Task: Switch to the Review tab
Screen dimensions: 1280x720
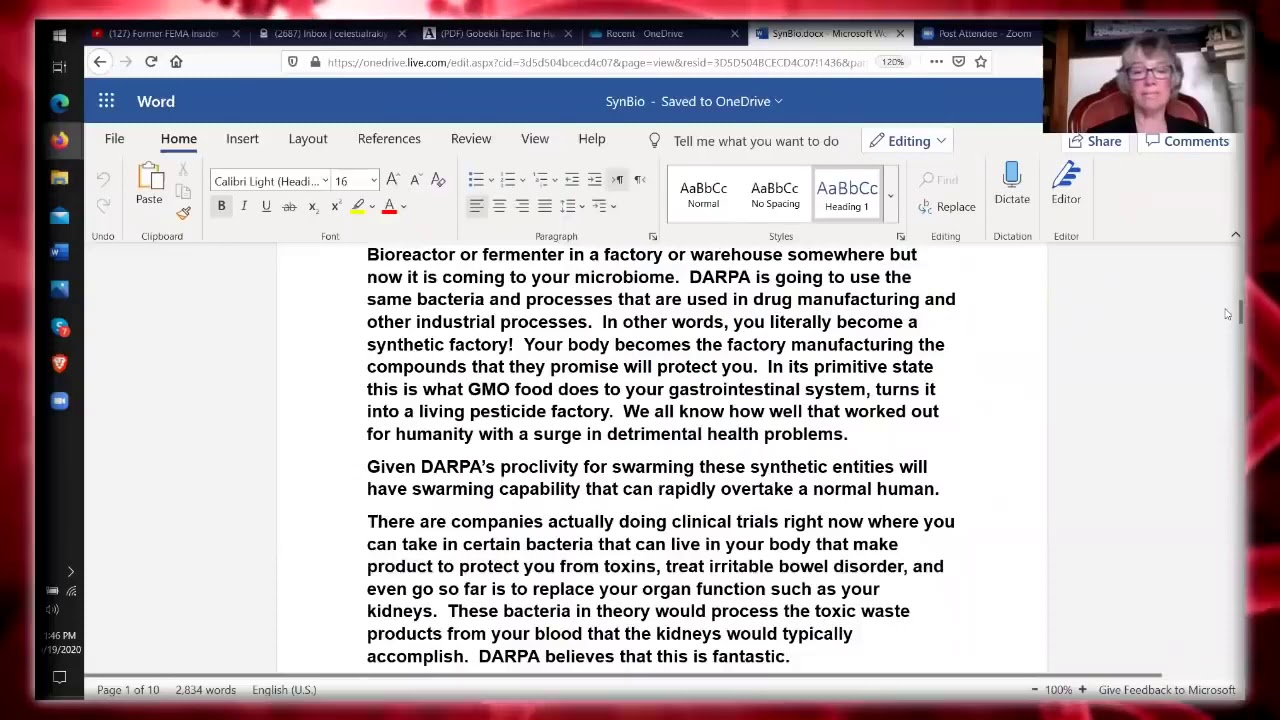Action: [471, 139]
